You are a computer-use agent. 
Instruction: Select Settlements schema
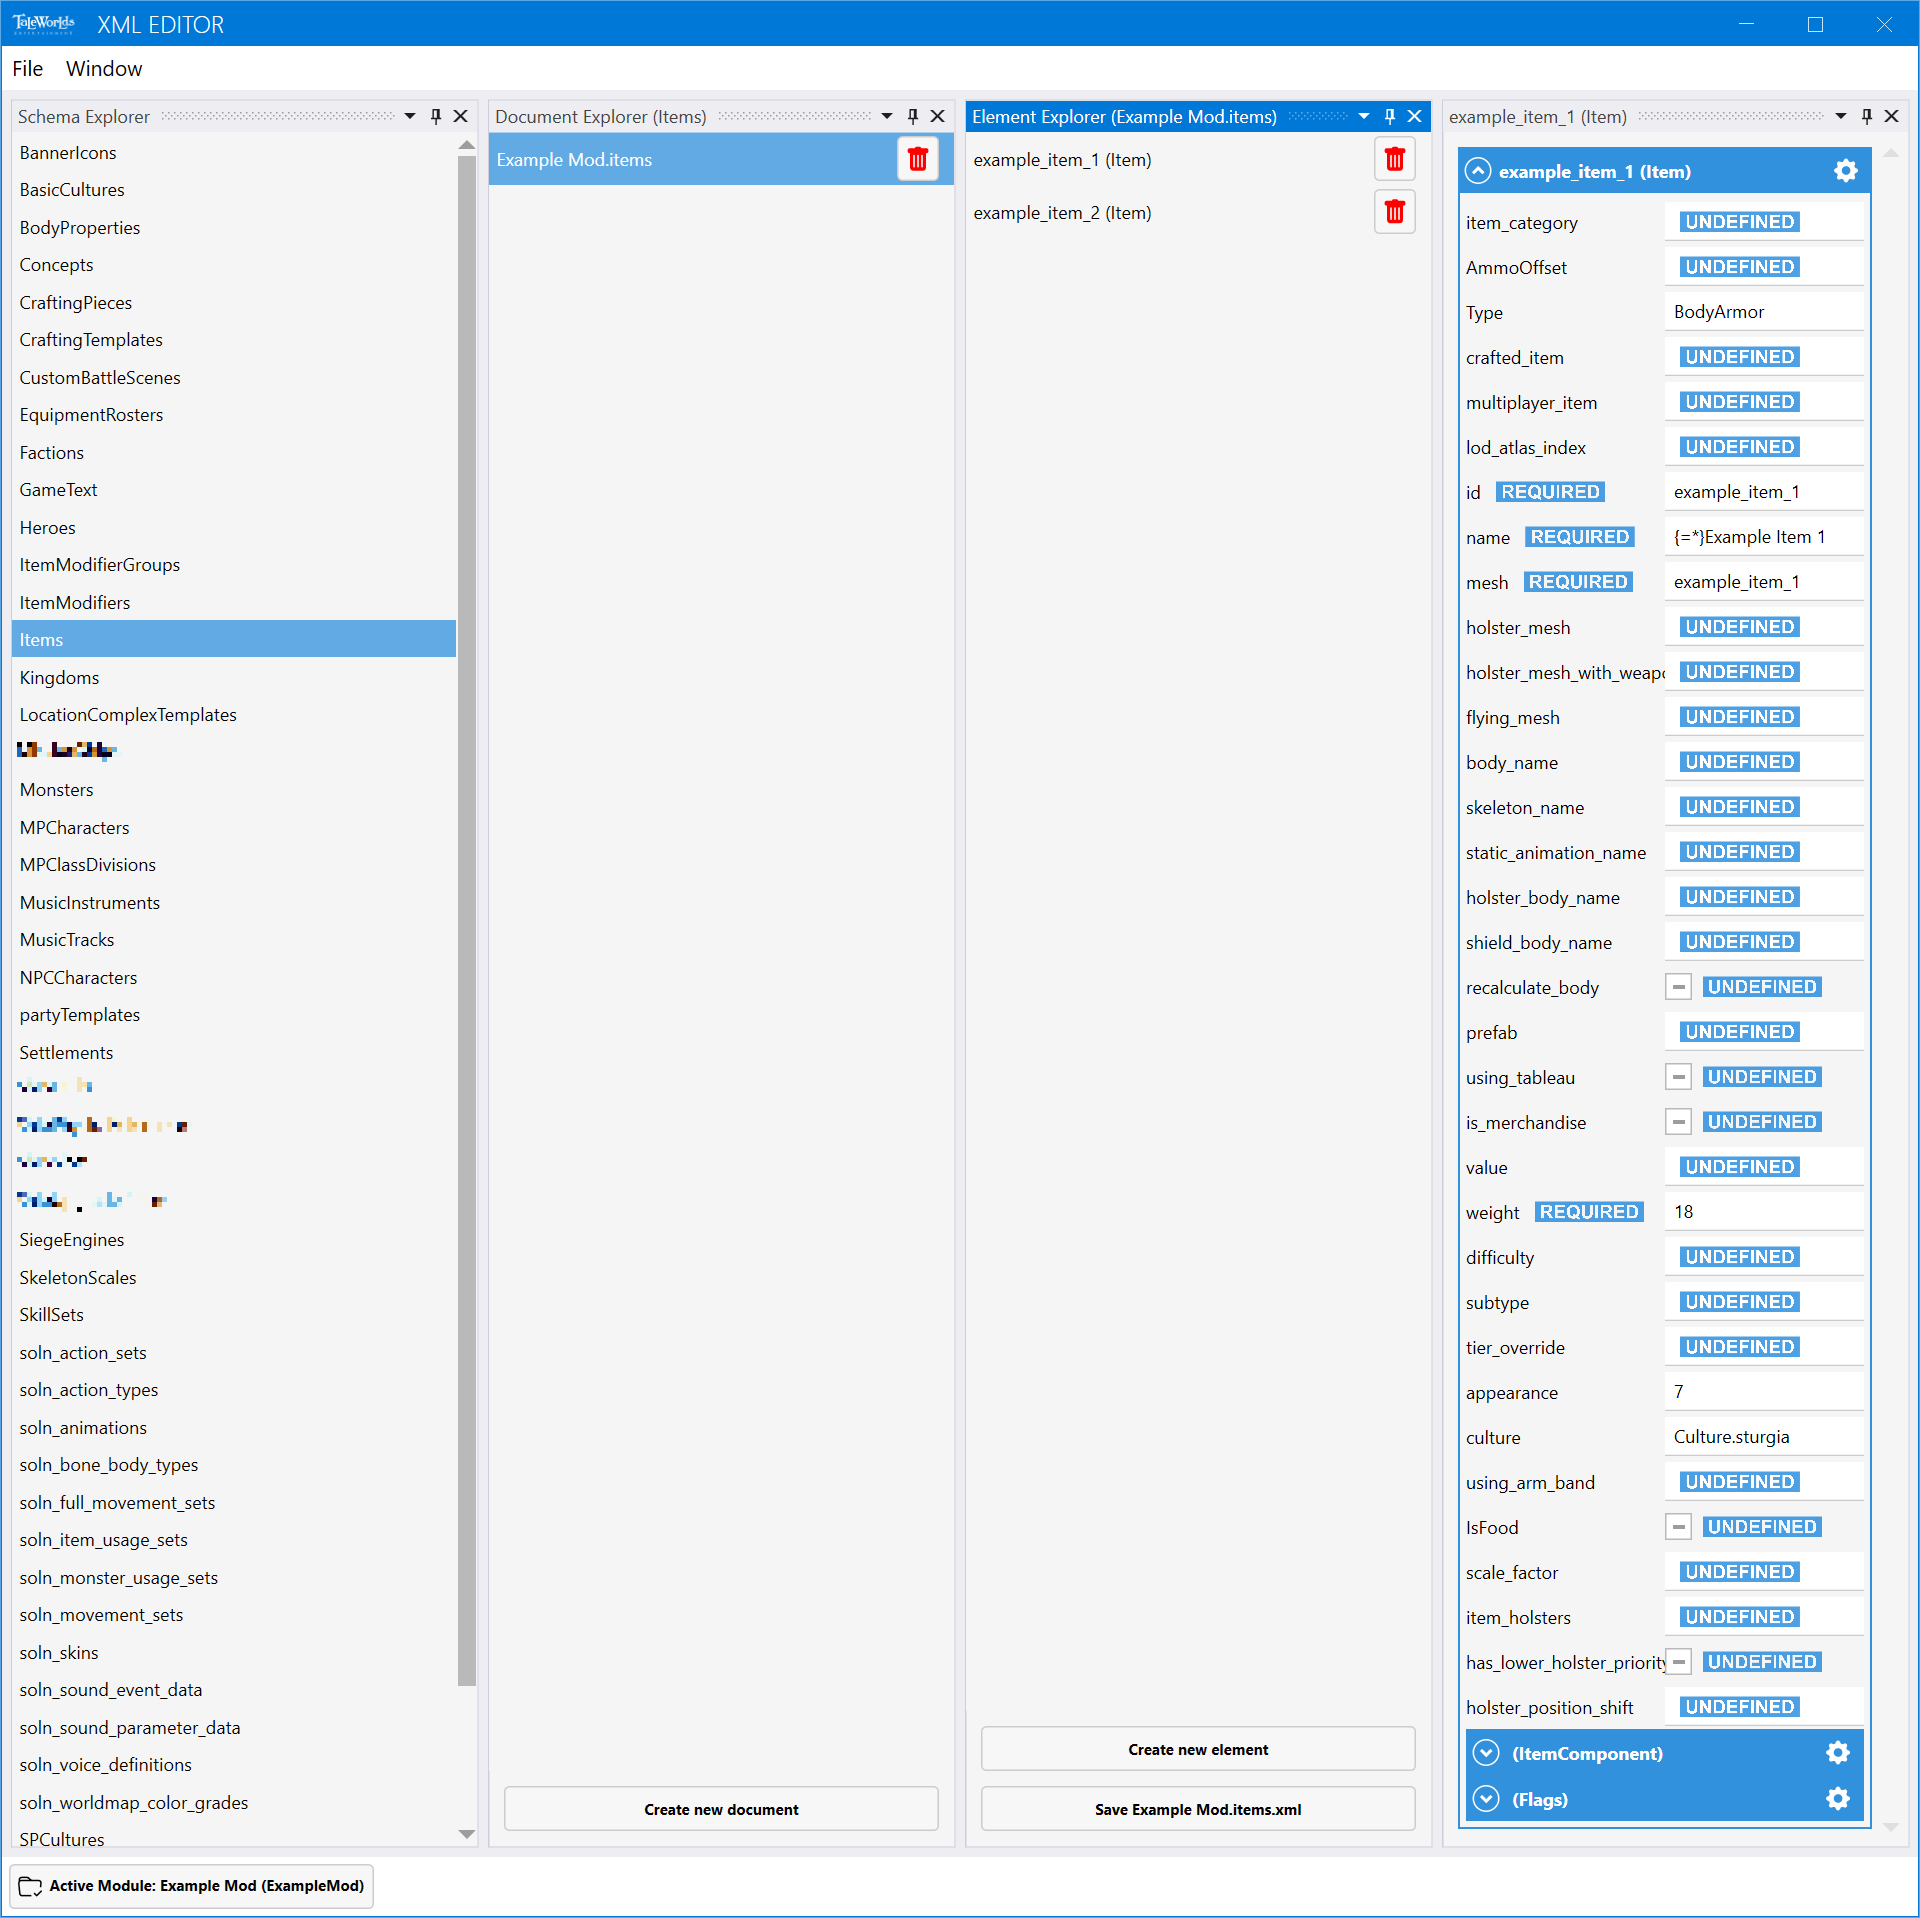tap(234, 1052)
